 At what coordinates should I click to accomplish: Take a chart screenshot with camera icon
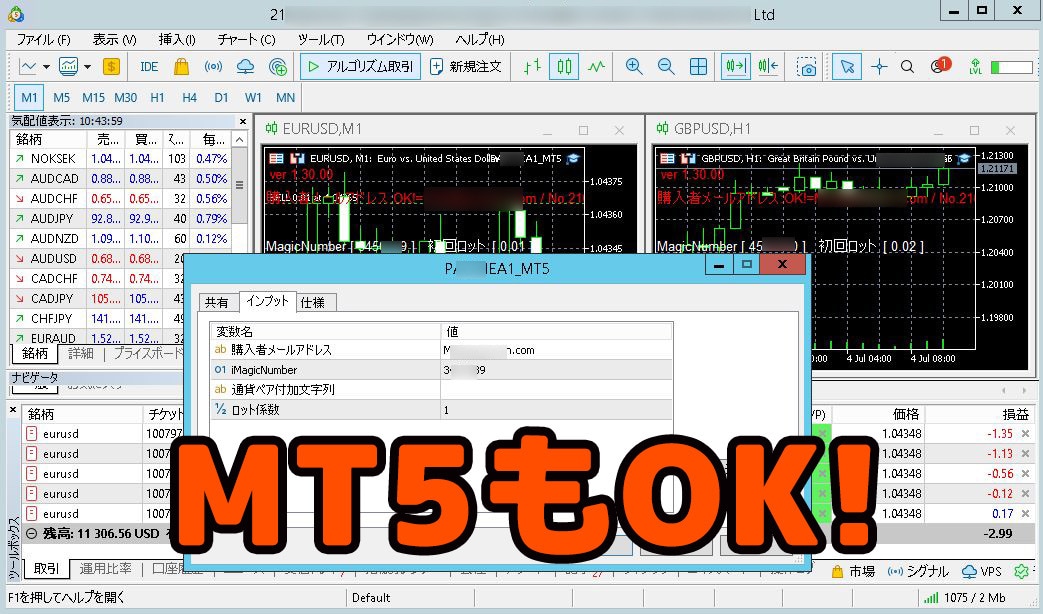click(806, 67)
